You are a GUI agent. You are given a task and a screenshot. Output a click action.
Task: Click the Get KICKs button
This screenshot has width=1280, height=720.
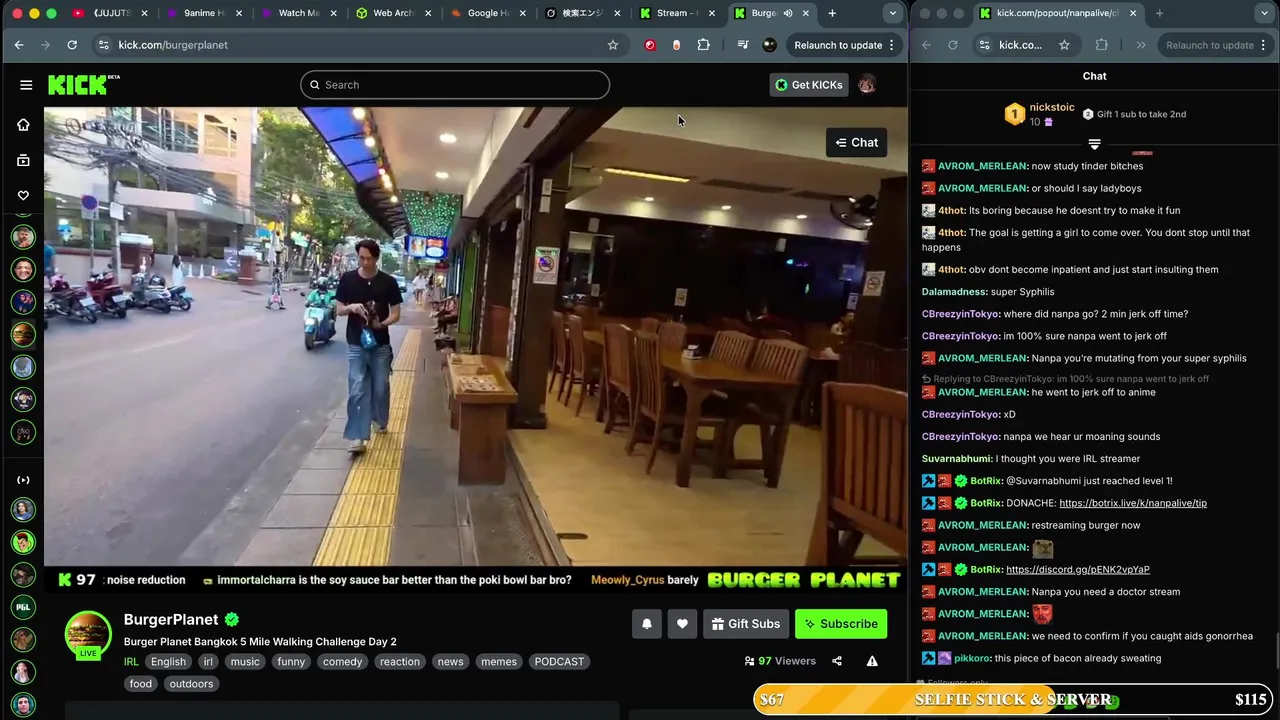pyautogui.click(x=809, y=85)
